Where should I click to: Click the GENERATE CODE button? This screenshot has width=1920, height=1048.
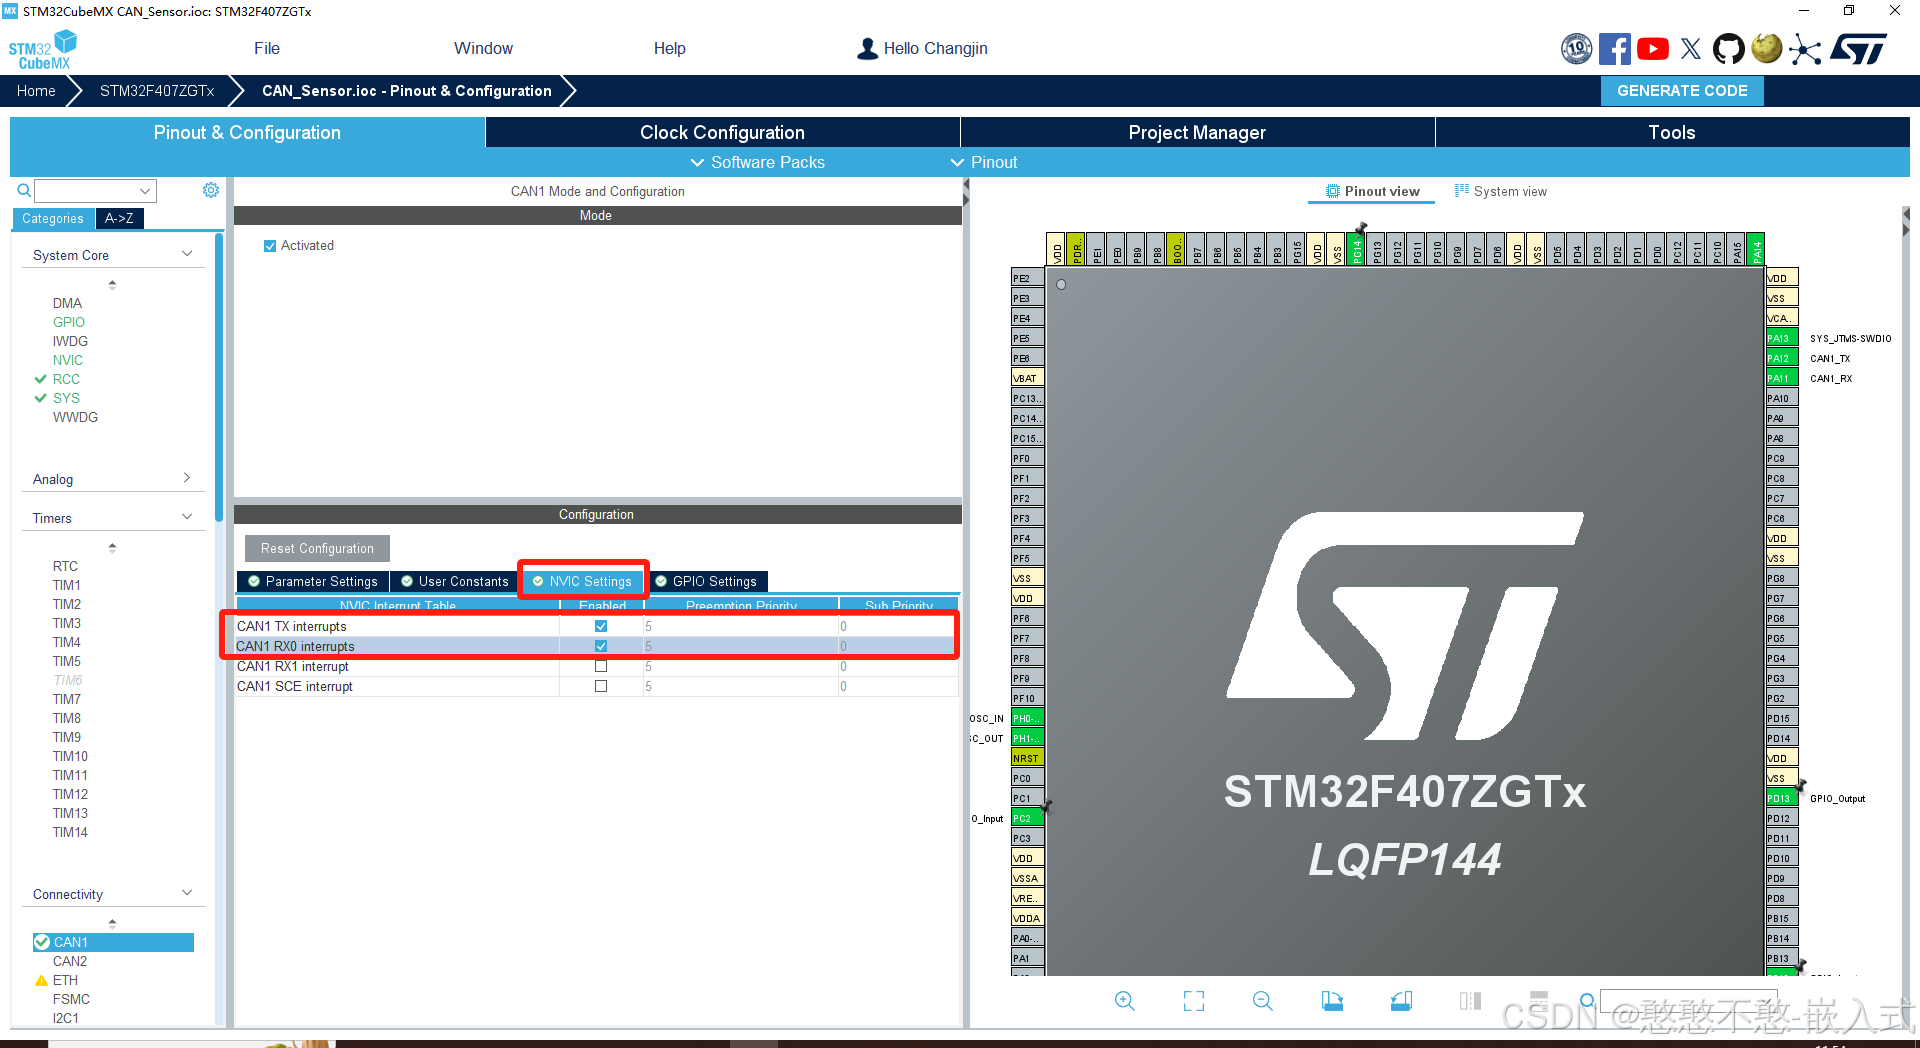tap(1682, 90)
